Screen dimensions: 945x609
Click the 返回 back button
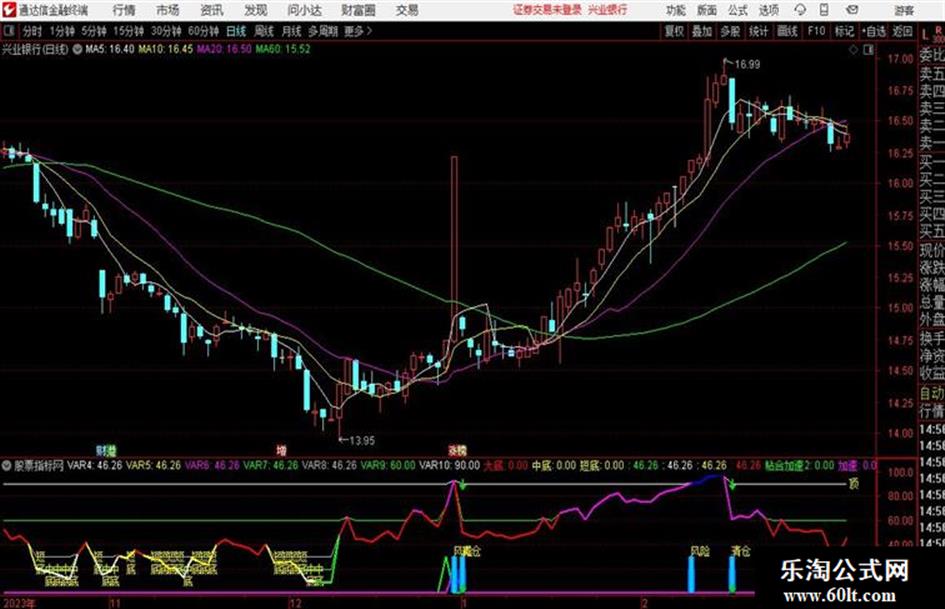[x=902, y=31]
